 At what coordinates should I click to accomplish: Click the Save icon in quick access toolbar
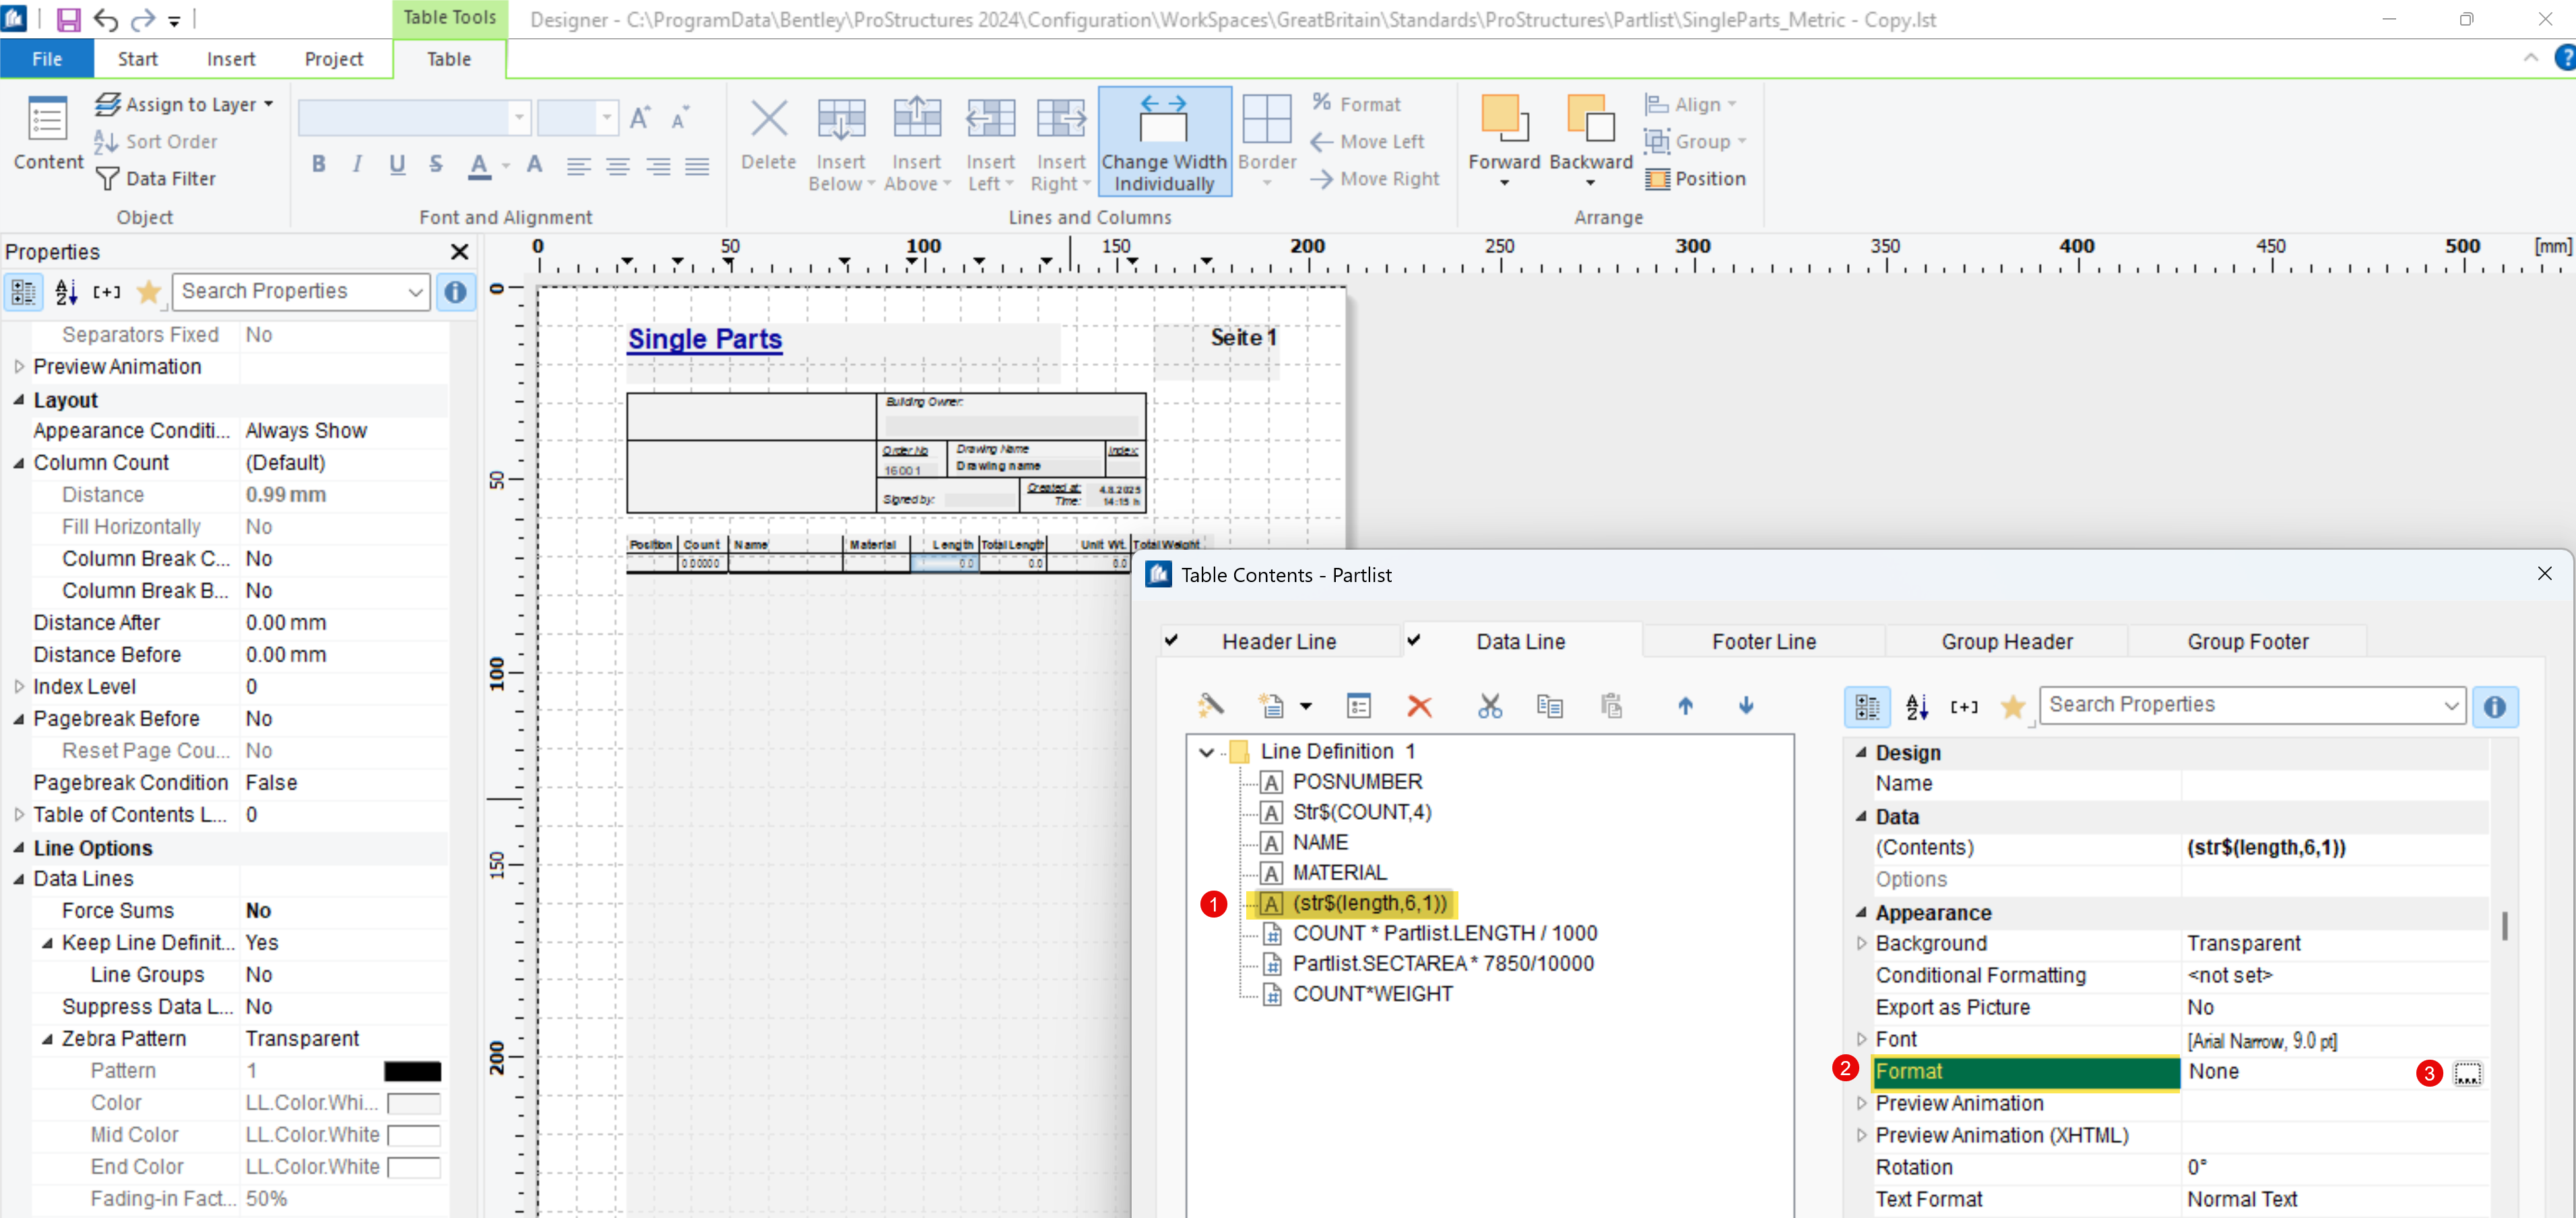(x=68, y=19)
